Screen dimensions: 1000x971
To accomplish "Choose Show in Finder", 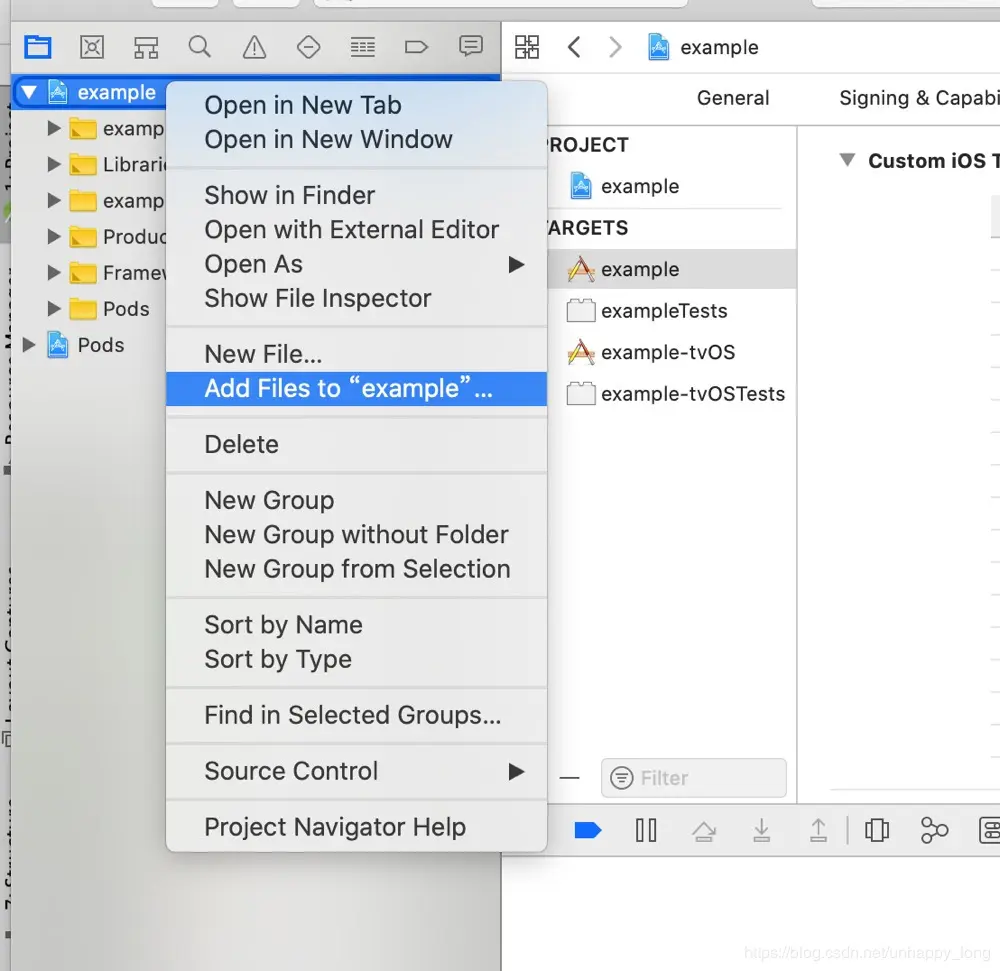I will (357, 196).
